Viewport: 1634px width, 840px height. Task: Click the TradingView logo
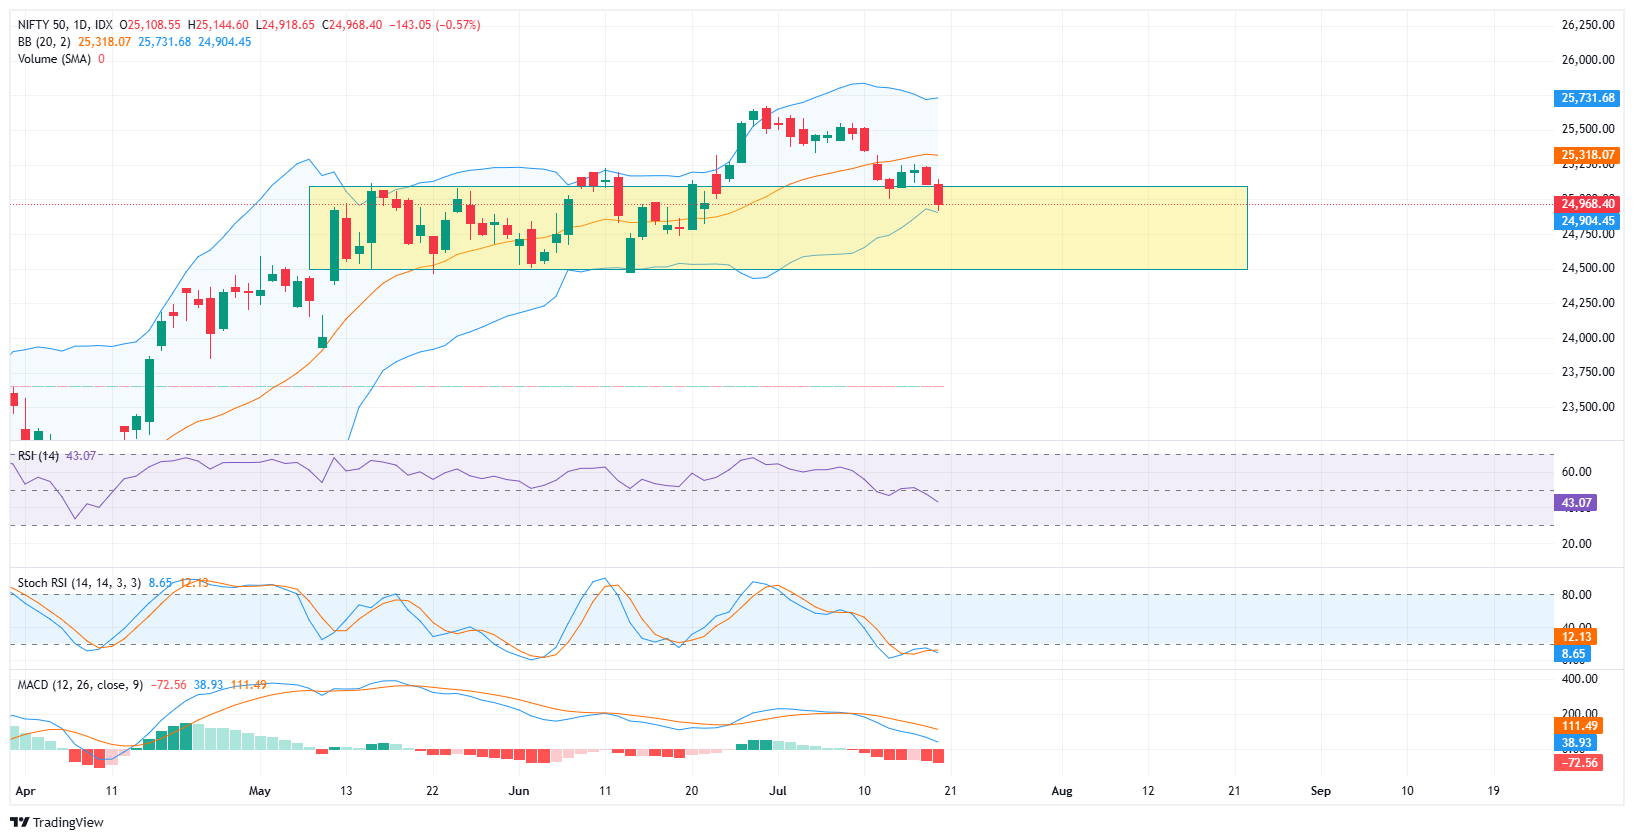coord(57,822)
